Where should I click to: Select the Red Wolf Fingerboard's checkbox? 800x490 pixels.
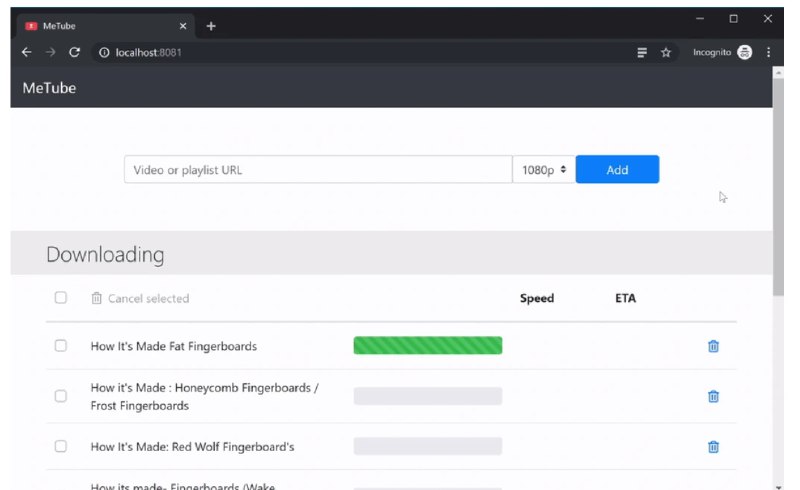(60, 447)
